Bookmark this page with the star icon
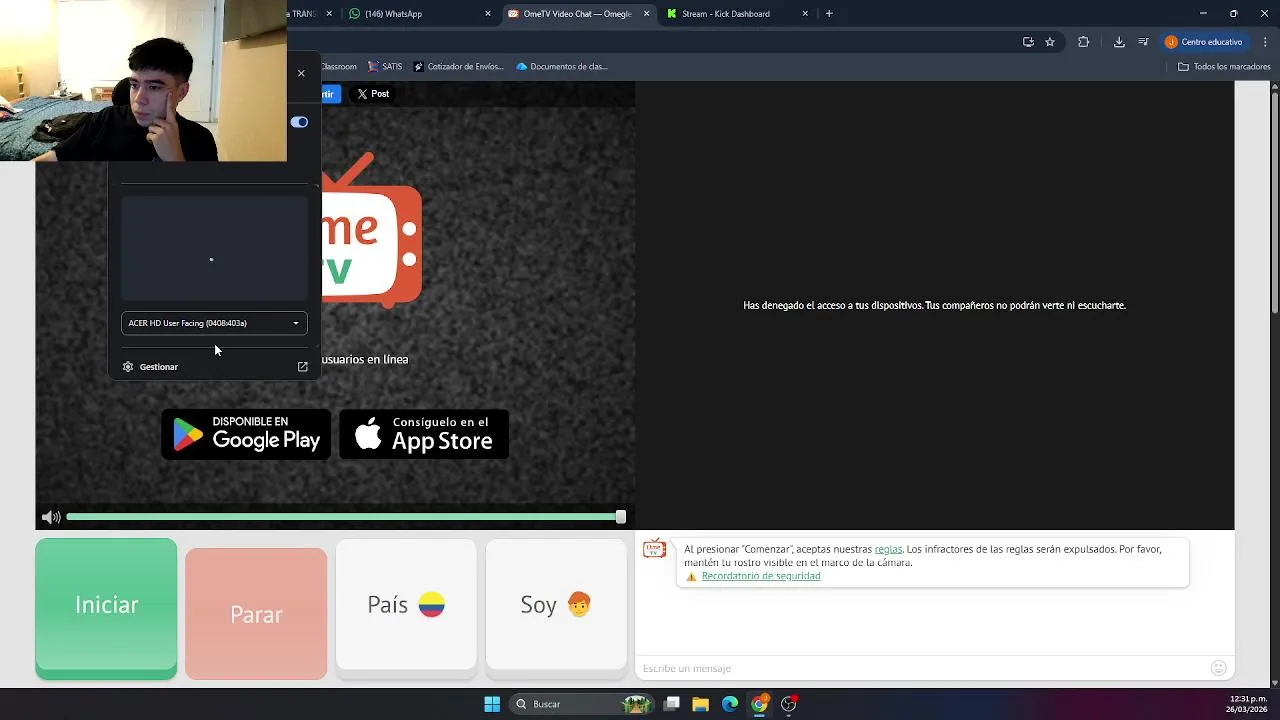 click(1050, 42)
